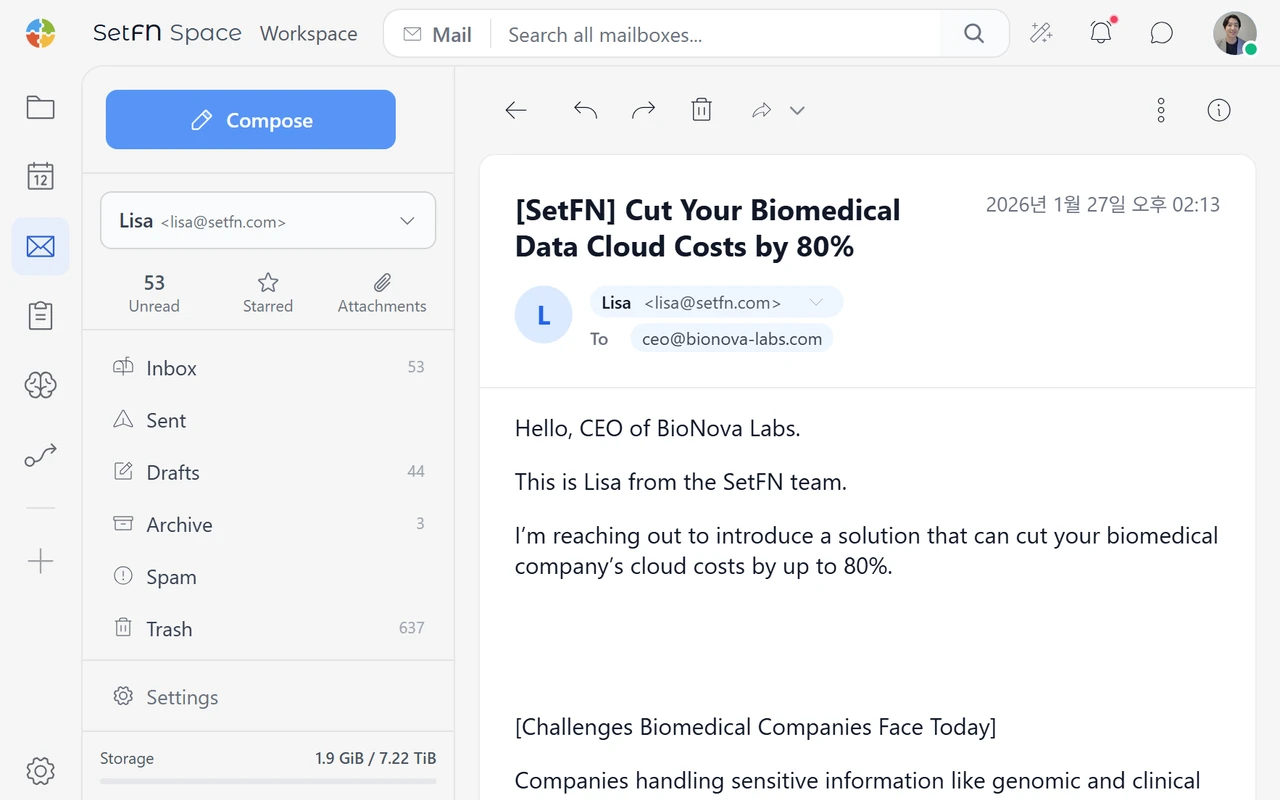Reply to the email with the reply arrow
This screenshot has height=800, width=1280.
585,110
